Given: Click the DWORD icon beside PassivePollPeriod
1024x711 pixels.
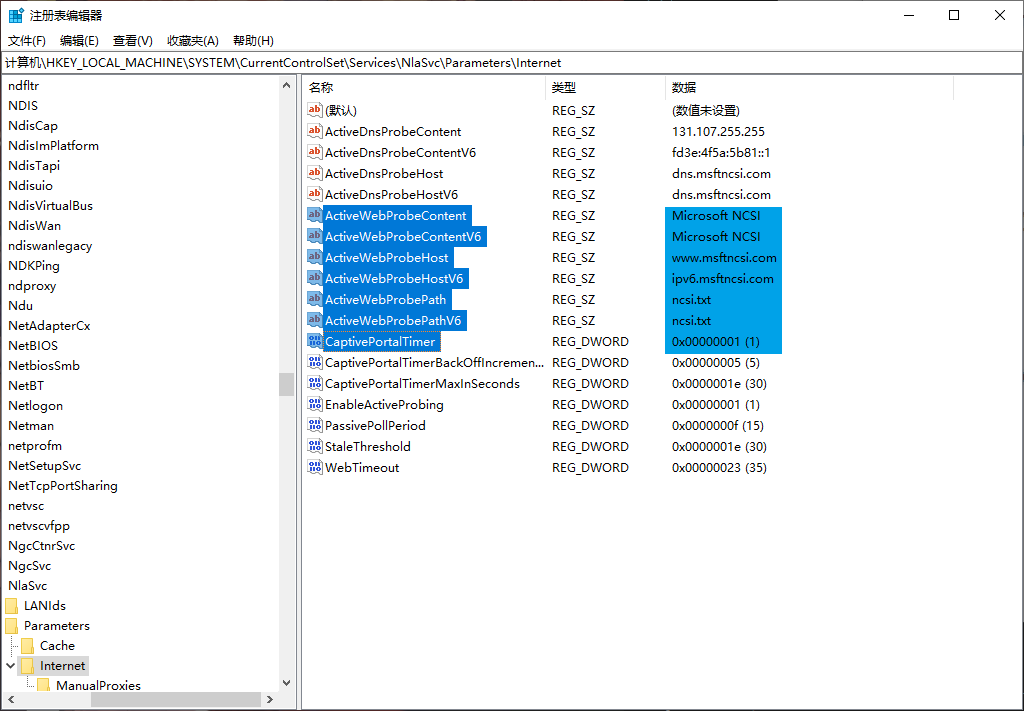Looking at the screenshot, I should click(315, 425).
